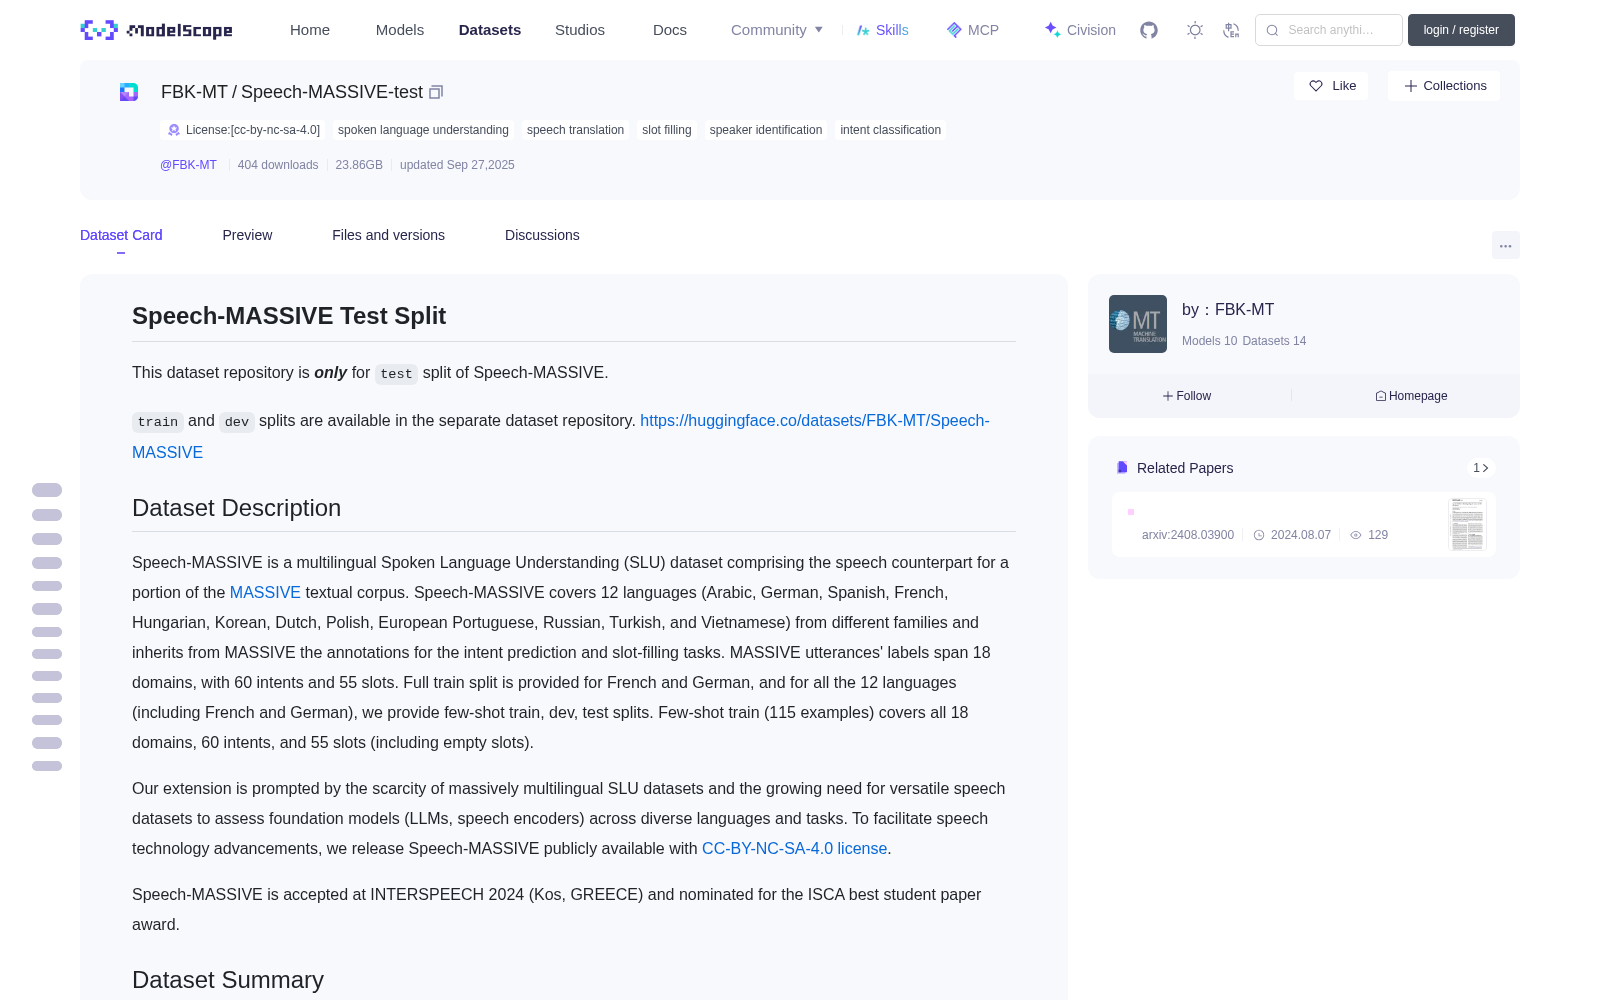Open the Civision page
This screenshot has width=1600, height=1000.
(1080, 30)
